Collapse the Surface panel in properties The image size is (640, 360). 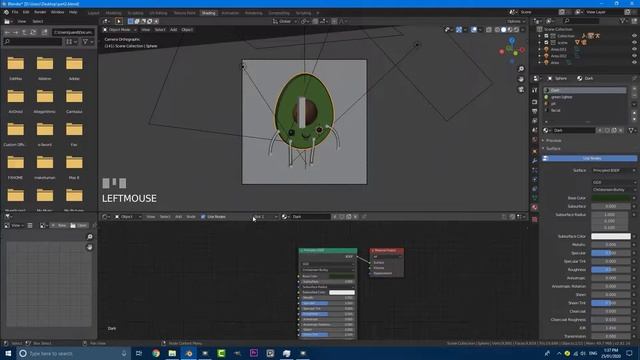coord(553,149)
